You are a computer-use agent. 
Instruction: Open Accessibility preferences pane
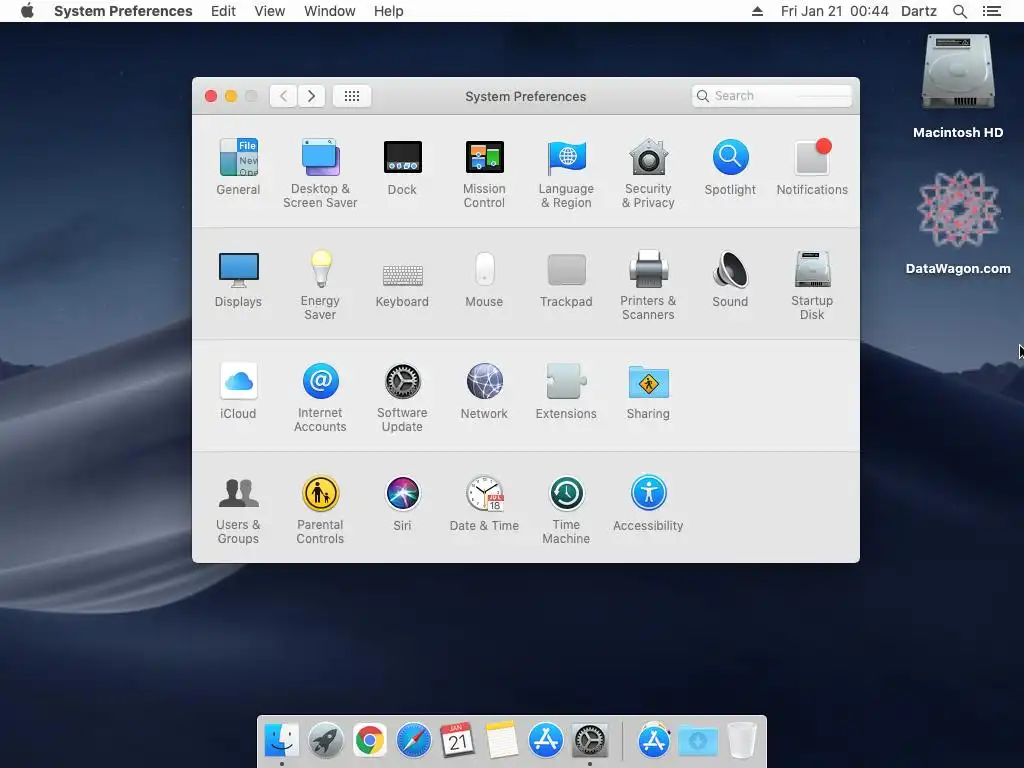648,503
